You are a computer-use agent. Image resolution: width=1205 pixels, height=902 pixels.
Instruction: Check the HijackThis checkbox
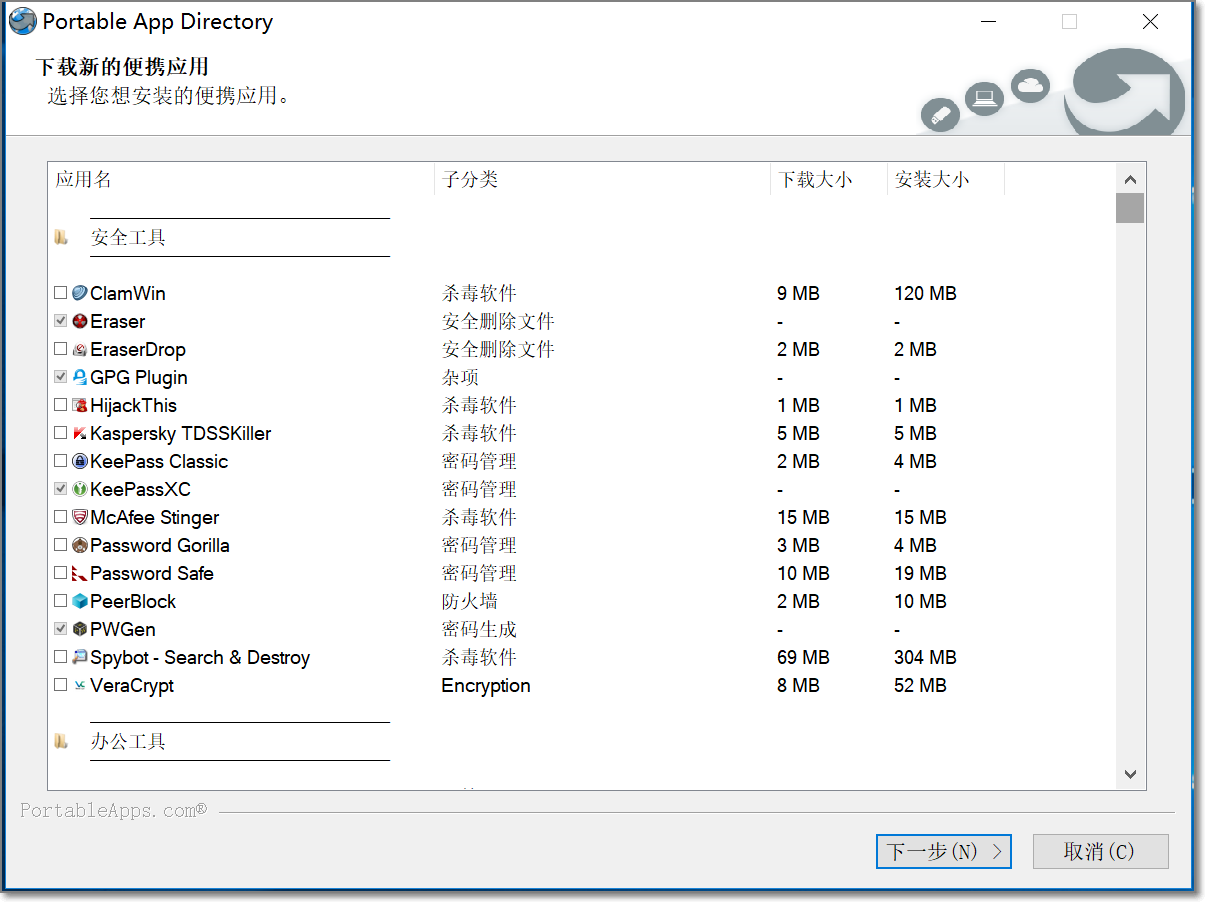(x=61, y=405)
